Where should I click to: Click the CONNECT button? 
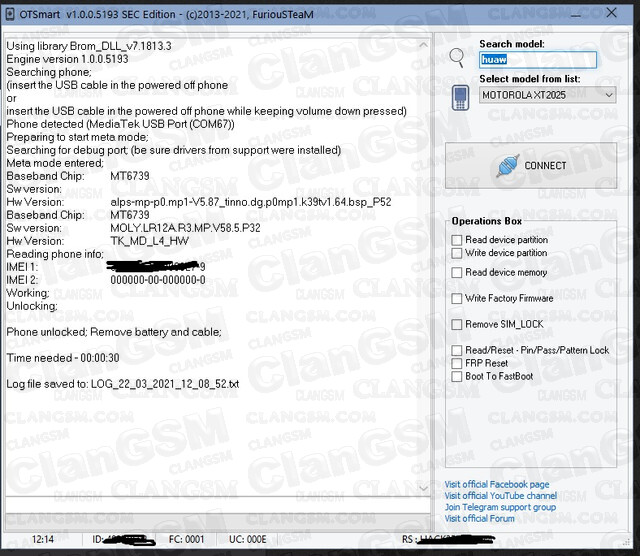point(531,165)
